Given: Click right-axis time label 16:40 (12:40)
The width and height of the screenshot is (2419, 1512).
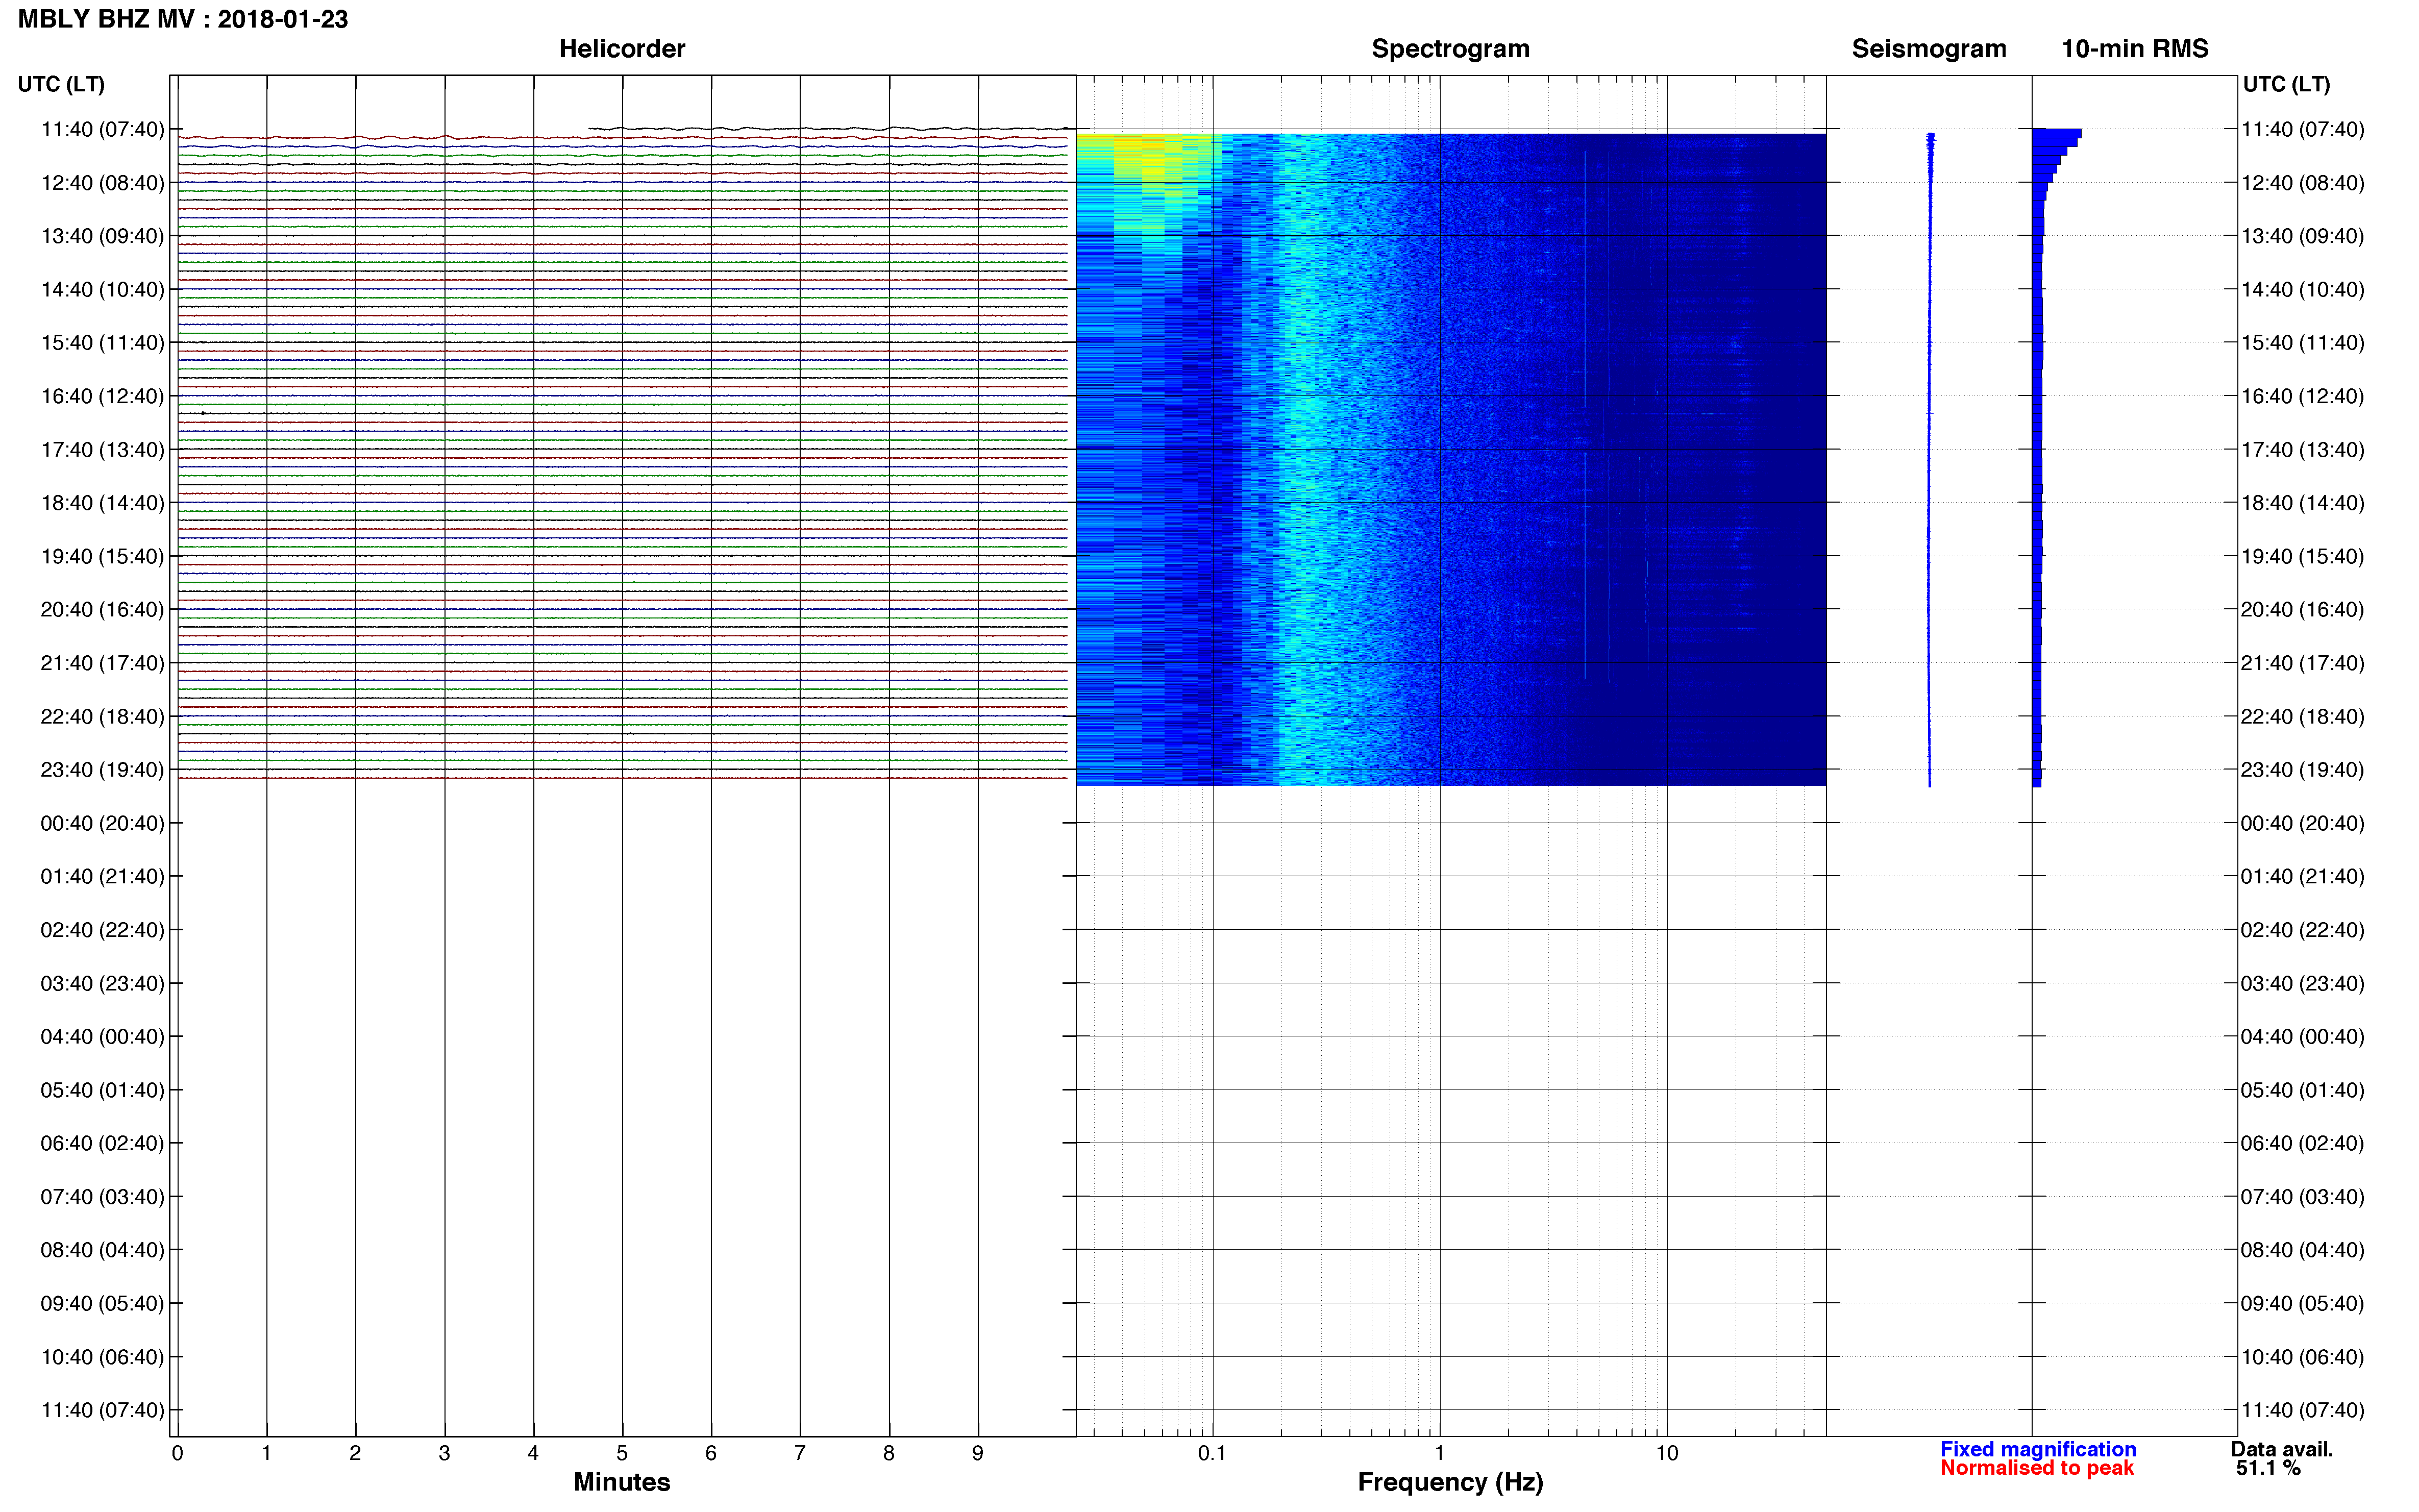Looking at the screenshot, I should click(2302, 396).
